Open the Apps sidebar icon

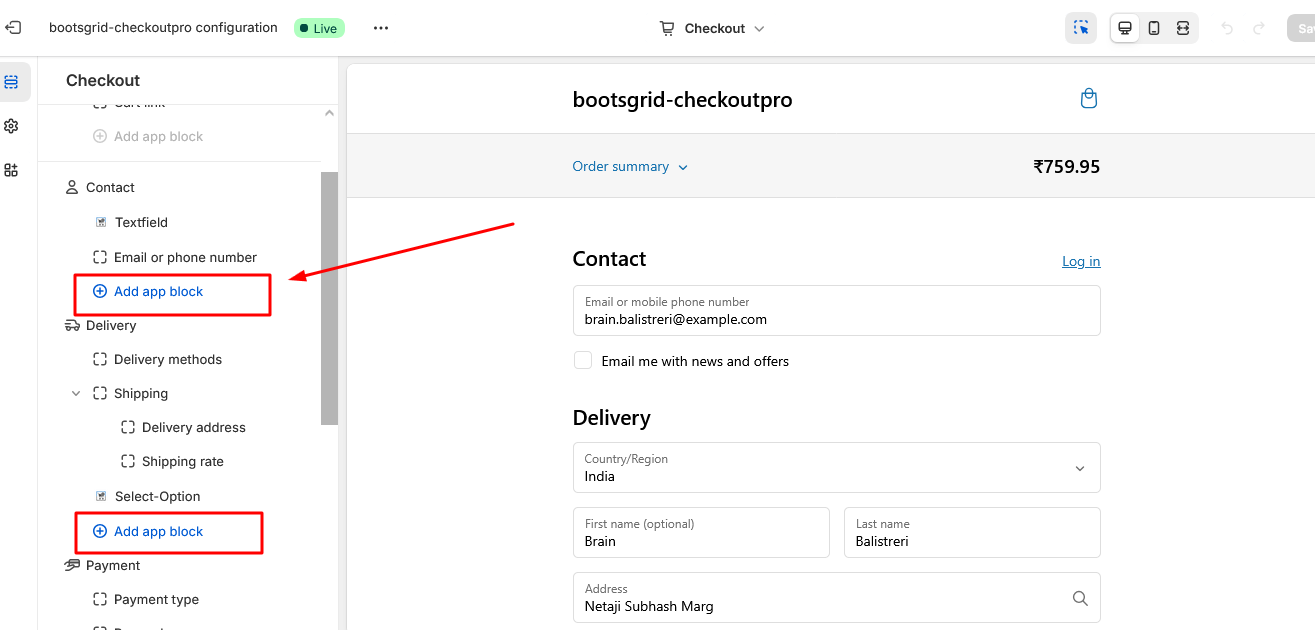pos(11,170)
